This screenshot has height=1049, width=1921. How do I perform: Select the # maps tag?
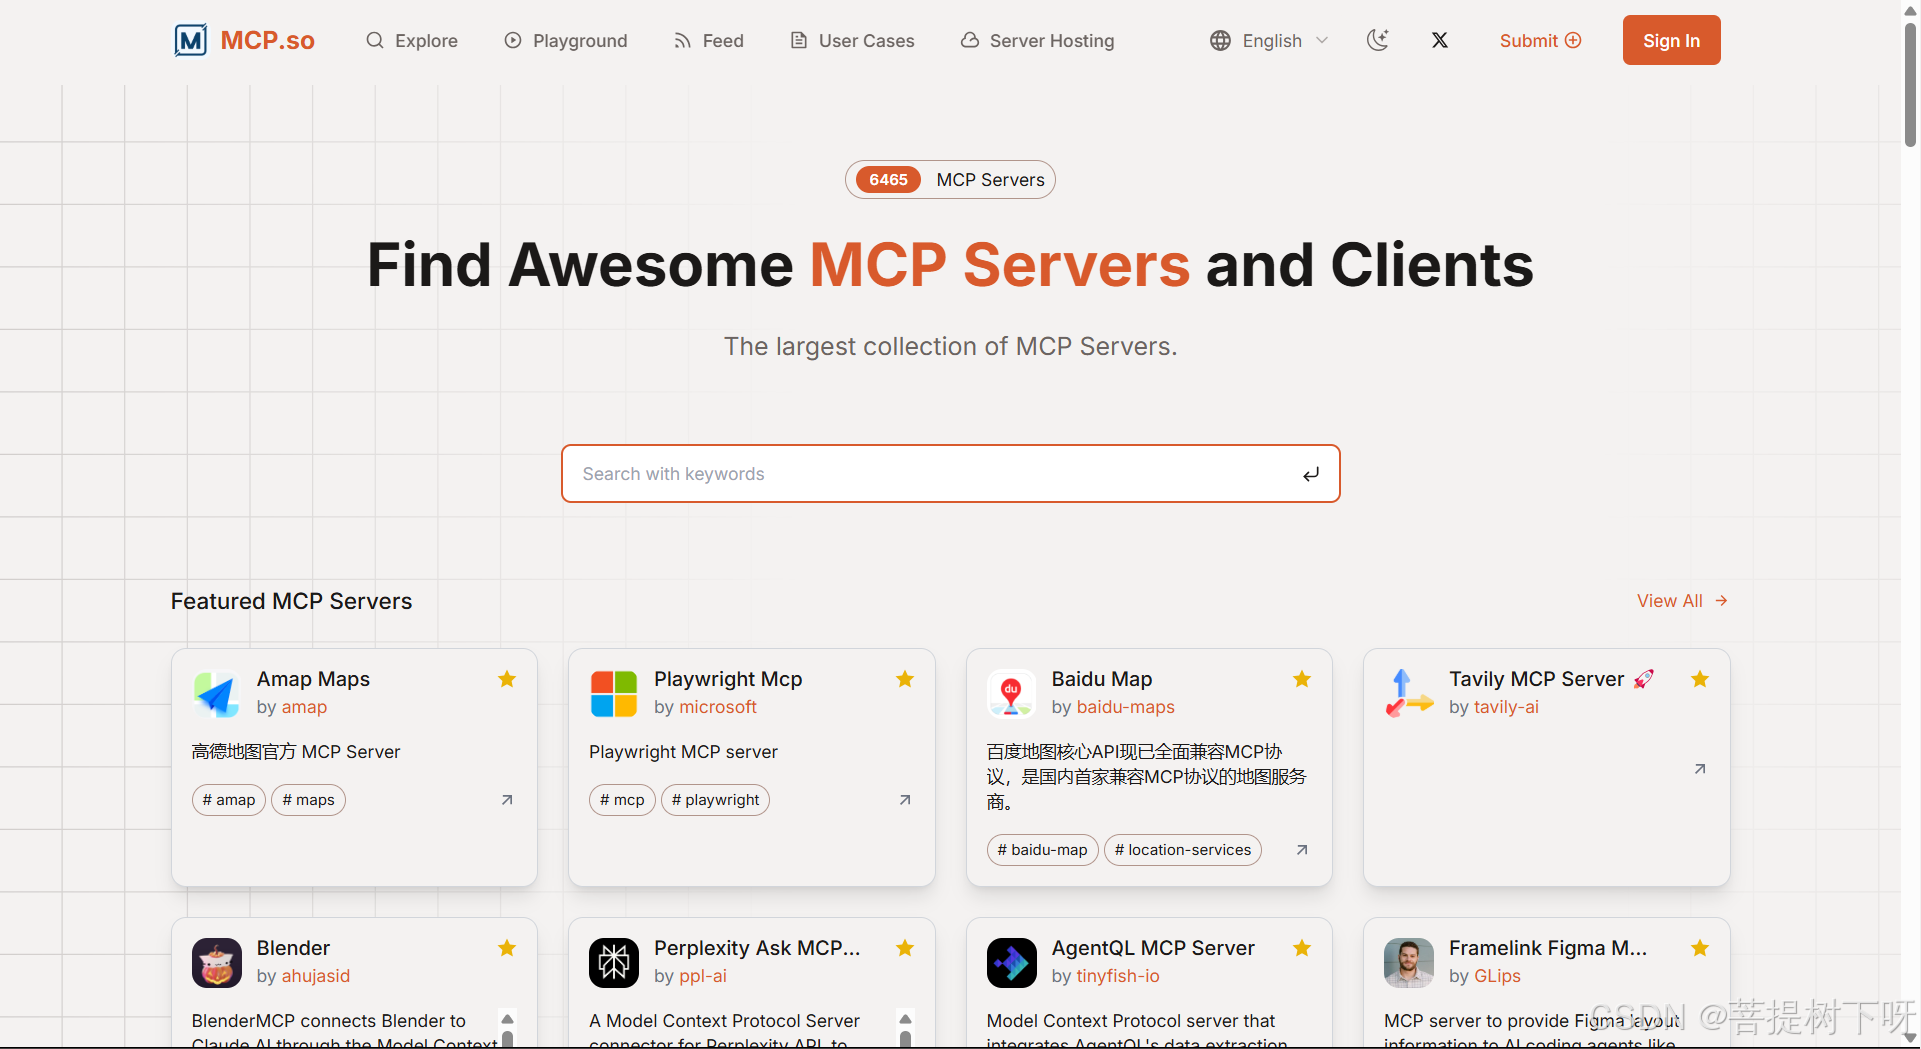(308, 800)
